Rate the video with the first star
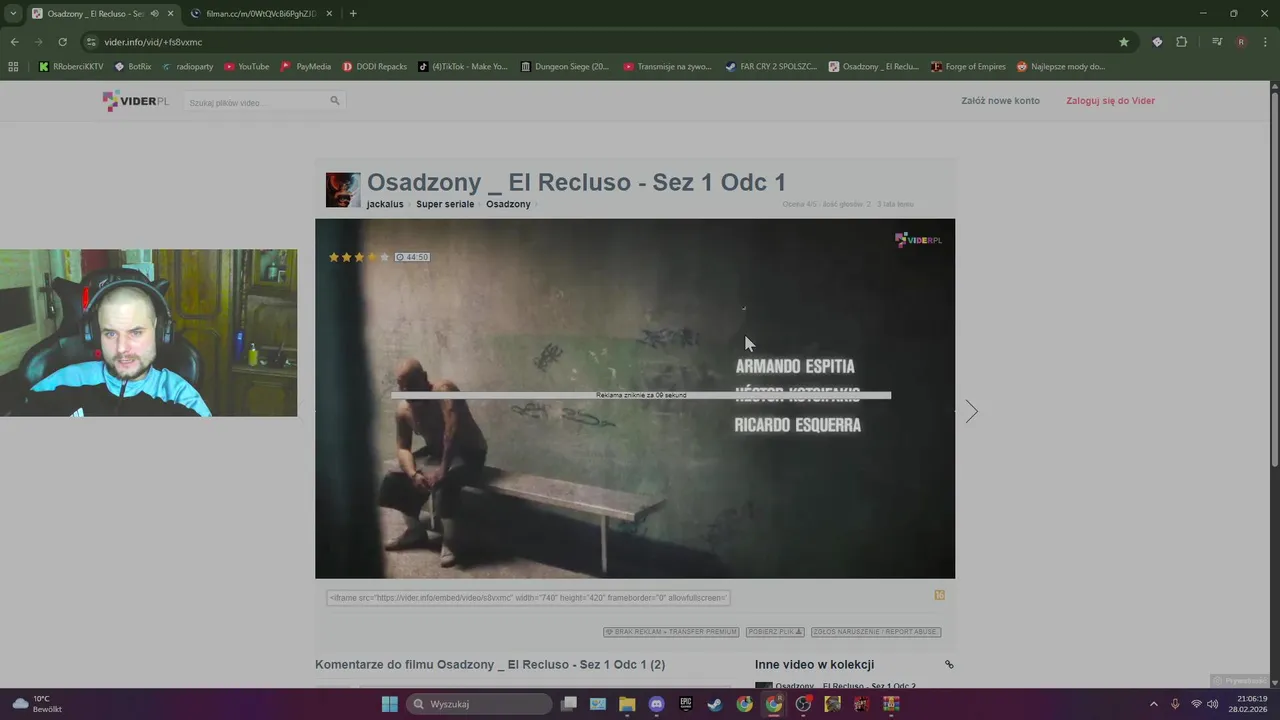The image size is (1280, 720). pos(335,257)
